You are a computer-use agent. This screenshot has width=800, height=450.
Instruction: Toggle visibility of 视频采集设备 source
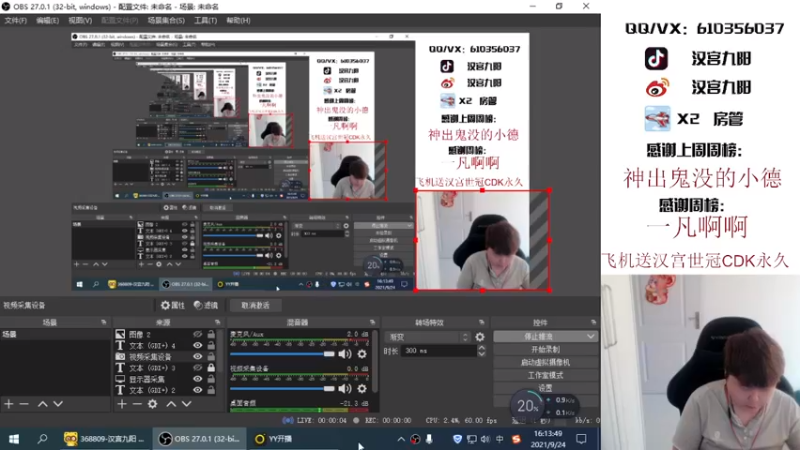pyautogui.click(x=197, y=357)
